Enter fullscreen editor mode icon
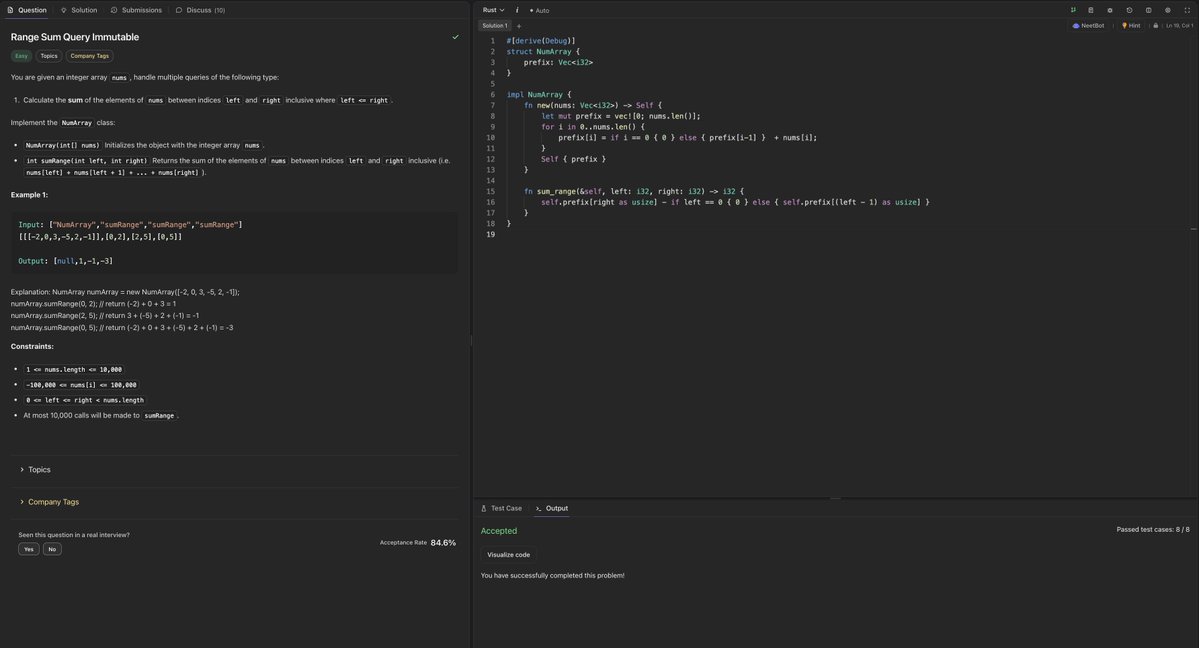The image size is (1199, 648). click(1188, 10)
